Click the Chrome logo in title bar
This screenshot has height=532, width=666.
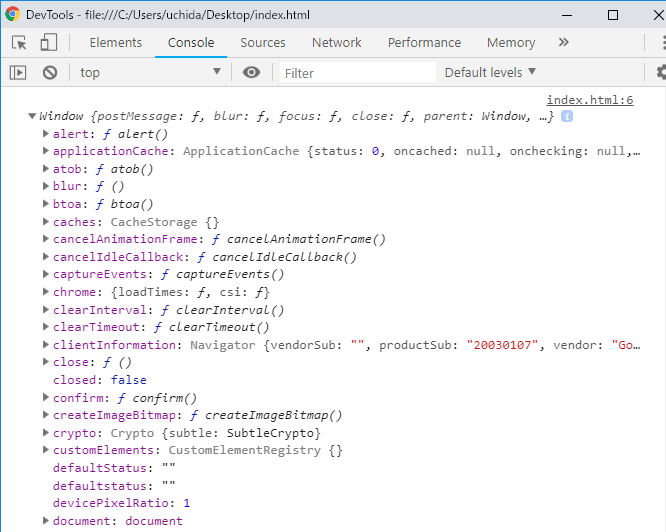(x=12, y=14)
